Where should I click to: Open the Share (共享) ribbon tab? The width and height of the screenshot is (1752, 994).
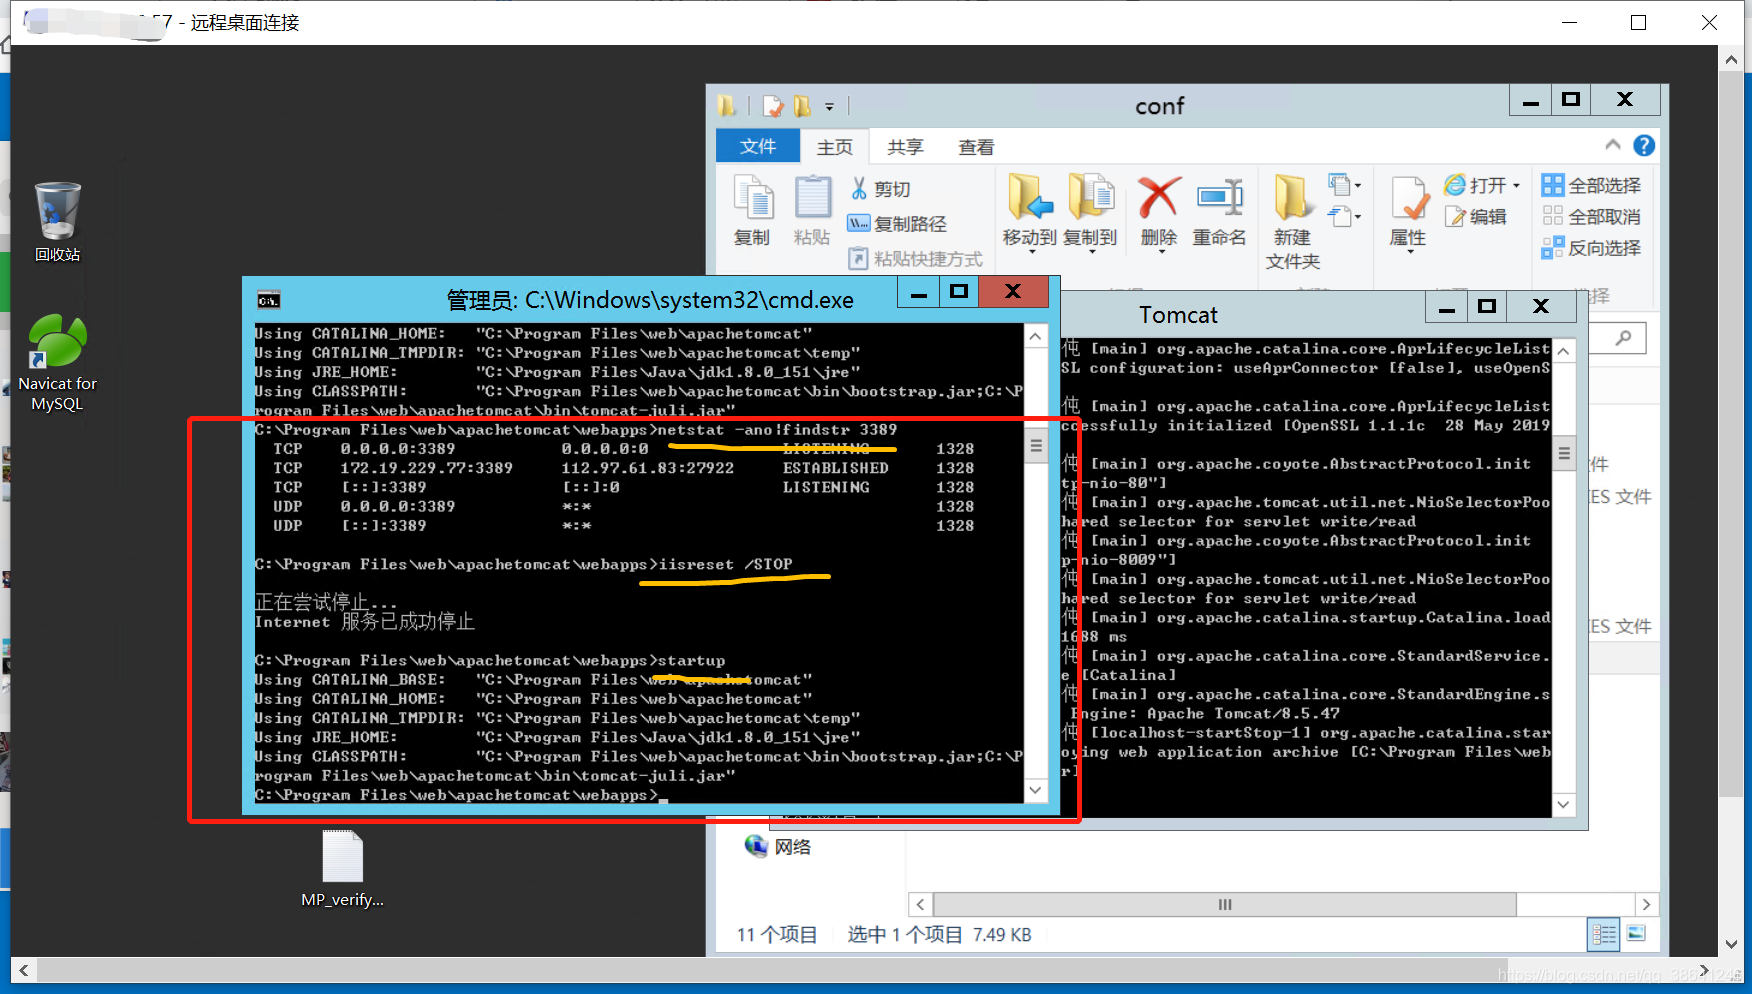(x=905, y=147)
